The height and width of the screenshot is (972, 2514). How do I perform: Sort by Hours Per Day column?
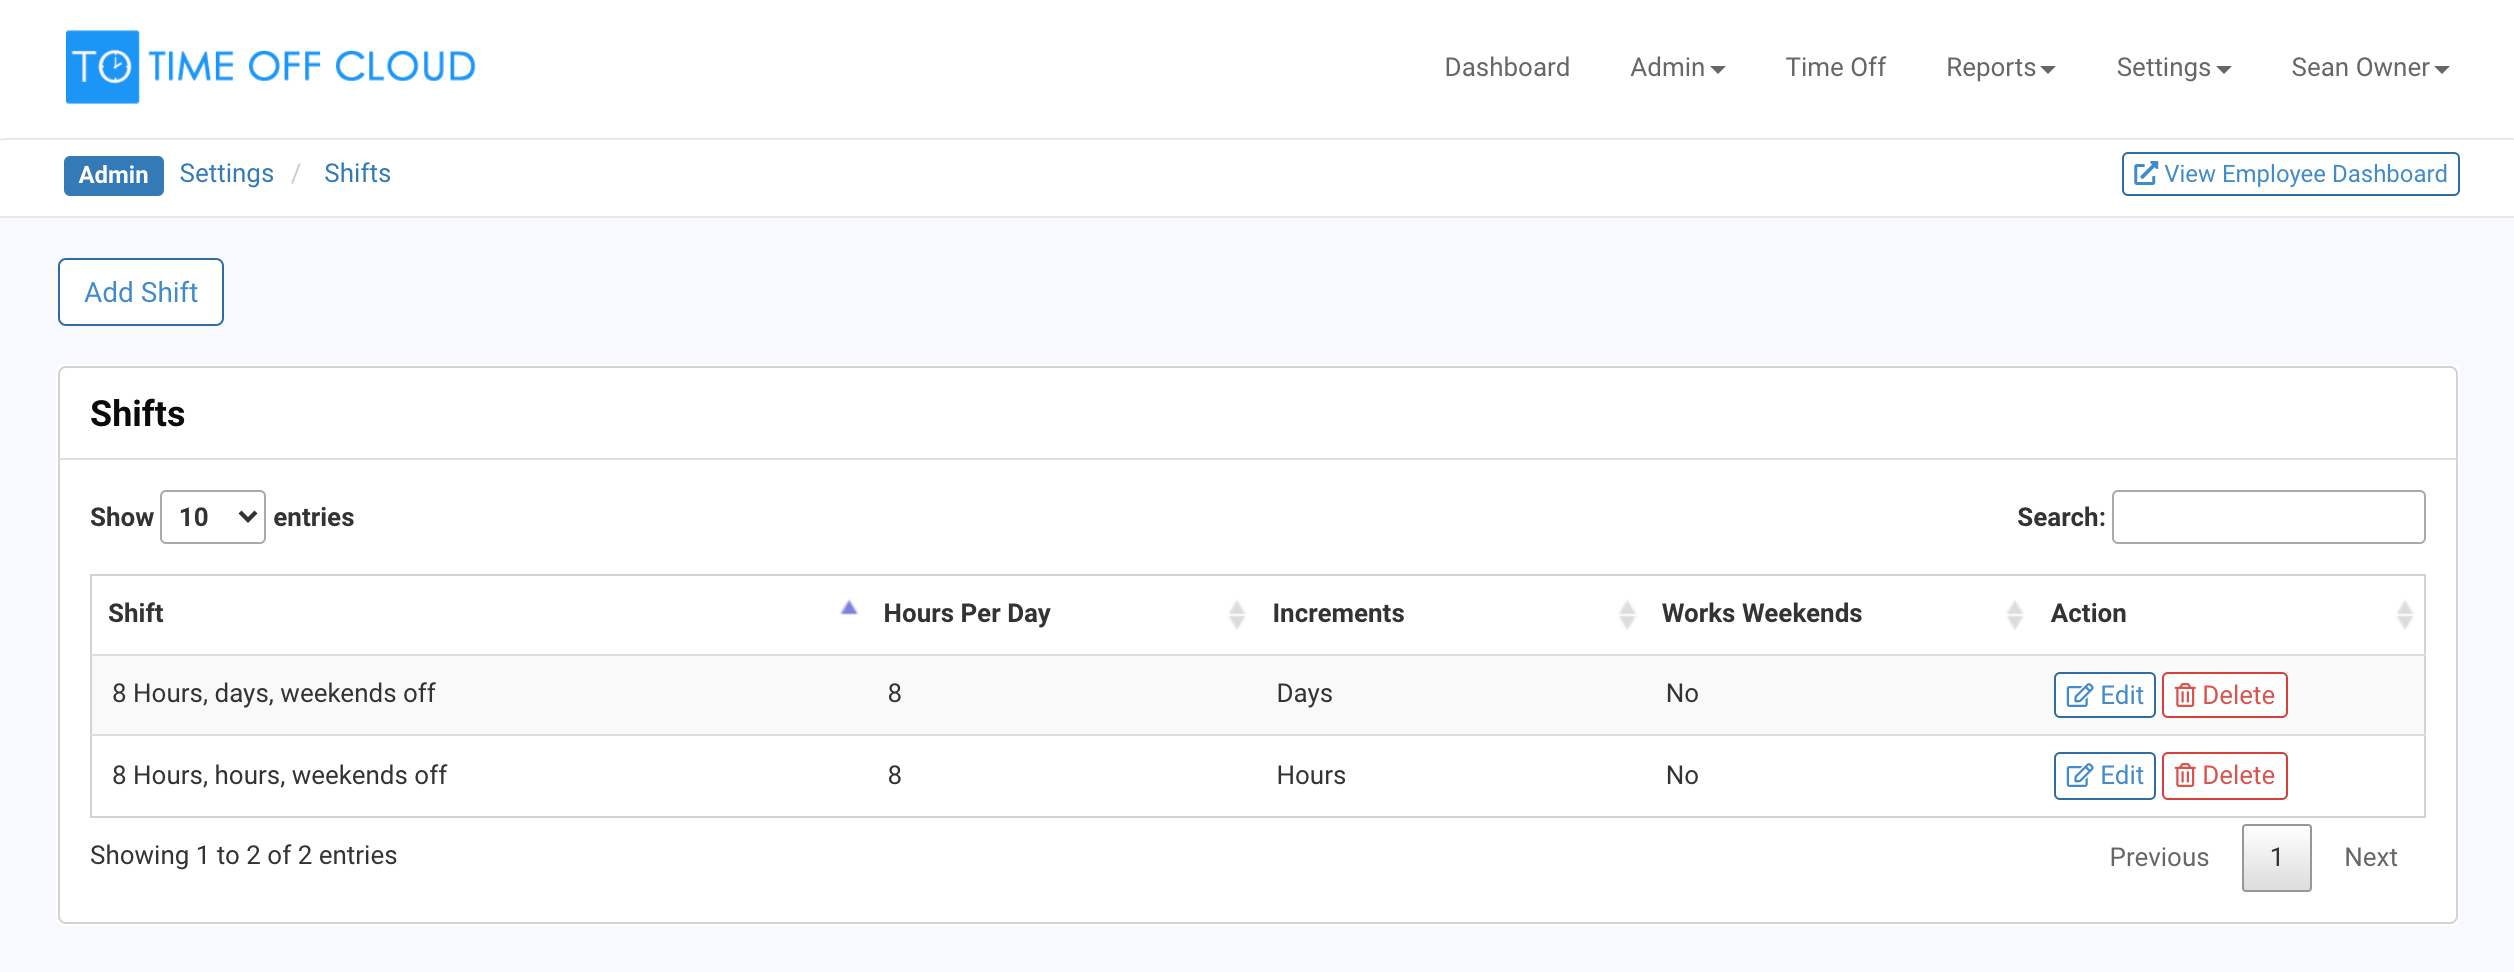(x=1062, y=614)
